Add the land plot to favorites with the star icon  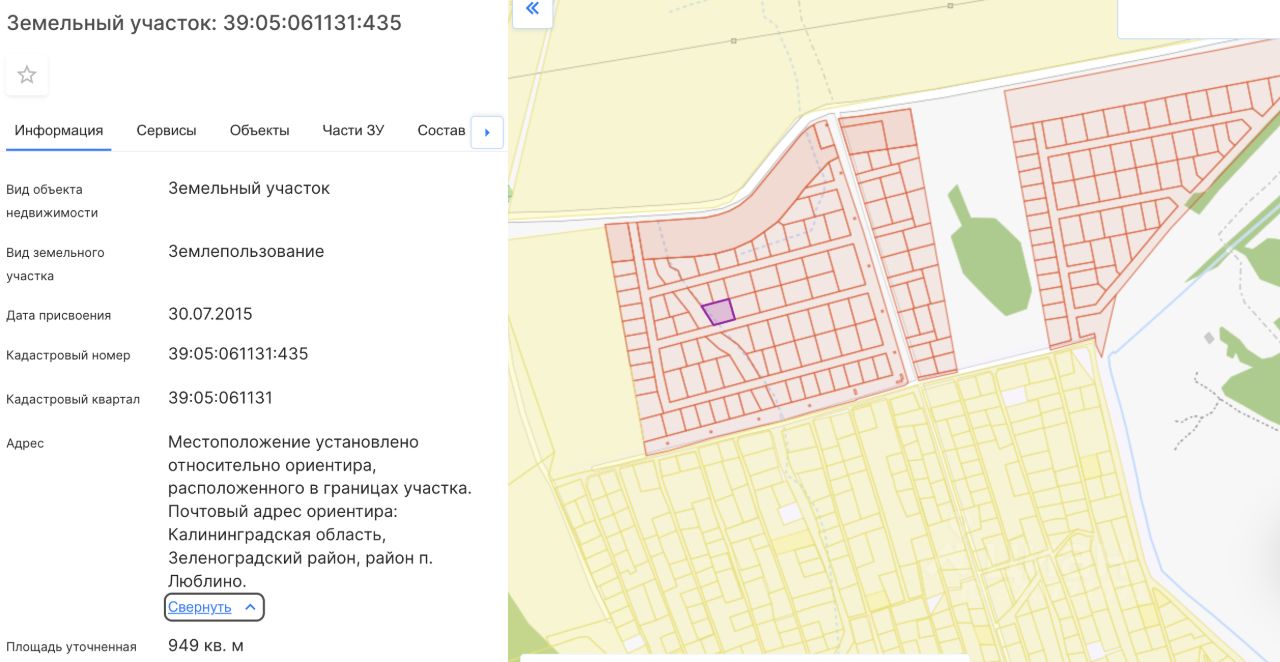27,75
